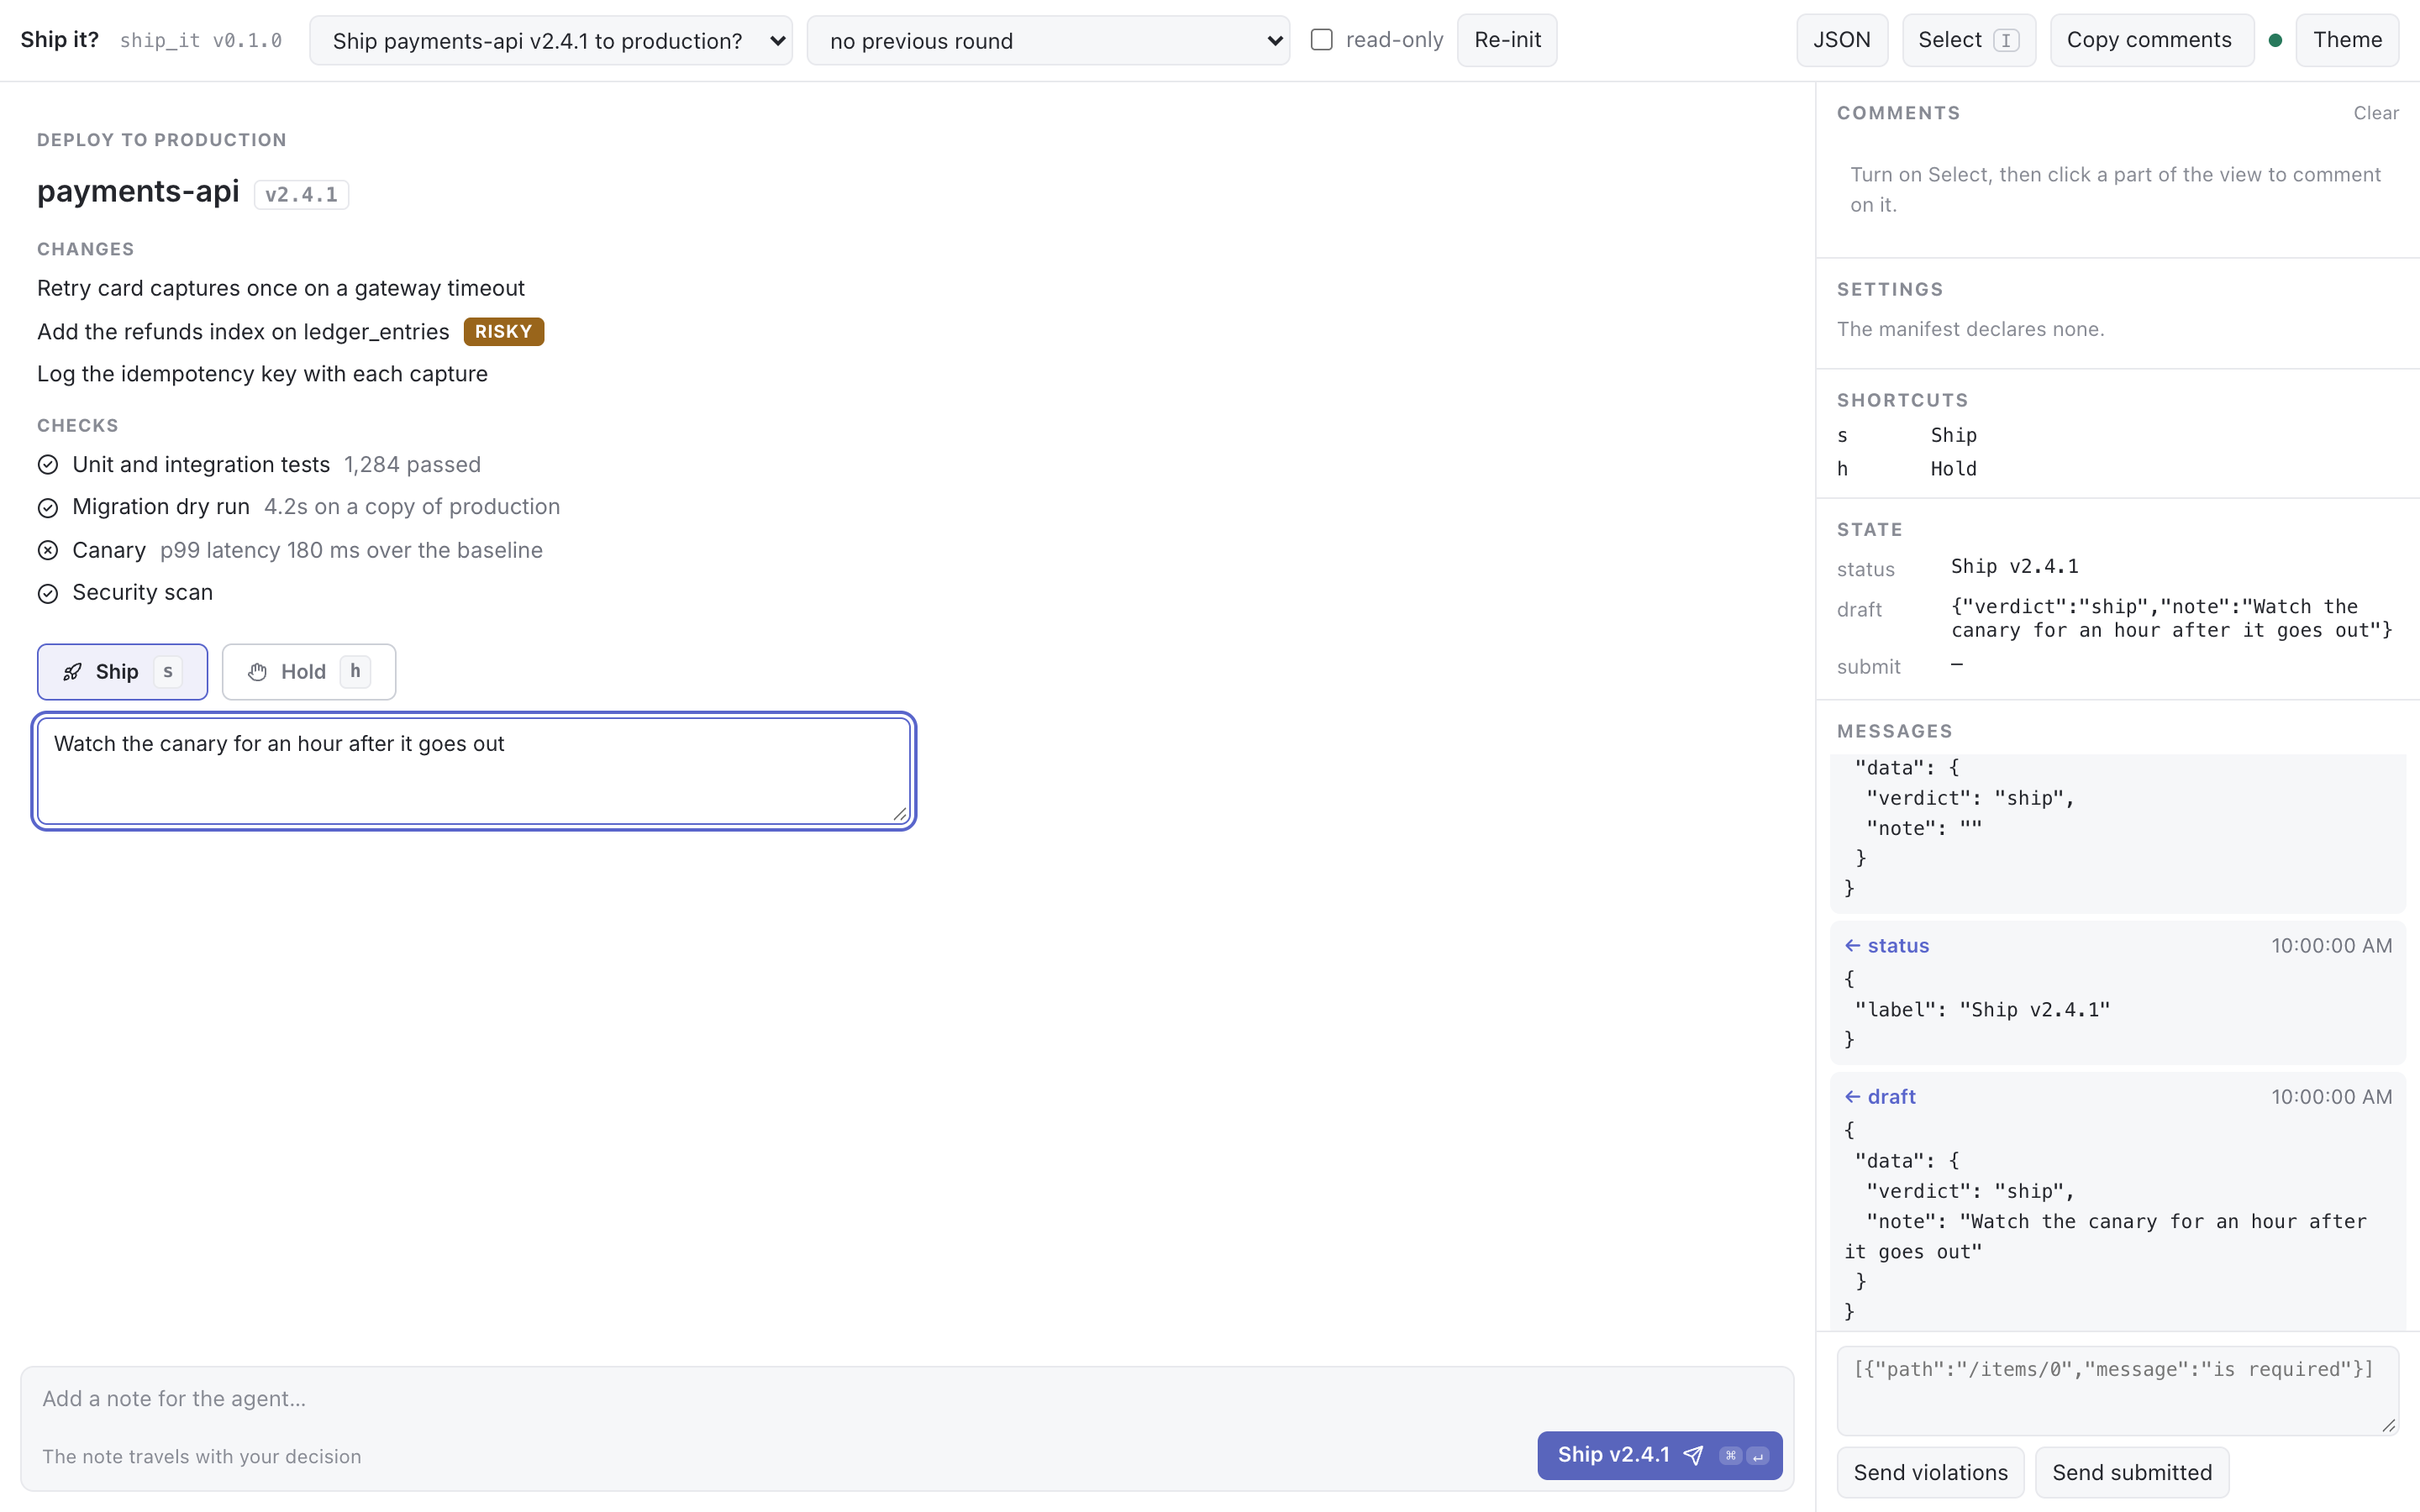This screenshot has height=1512, width=2420.
Task: Click the passed check icon beside Security scan
Action: click(x=48, y=593)
